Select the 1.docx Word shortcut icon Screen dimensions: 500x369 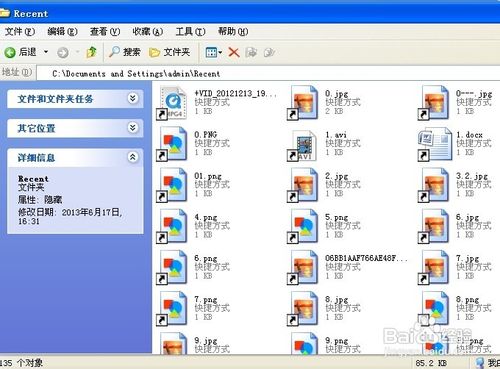(435, 144)
